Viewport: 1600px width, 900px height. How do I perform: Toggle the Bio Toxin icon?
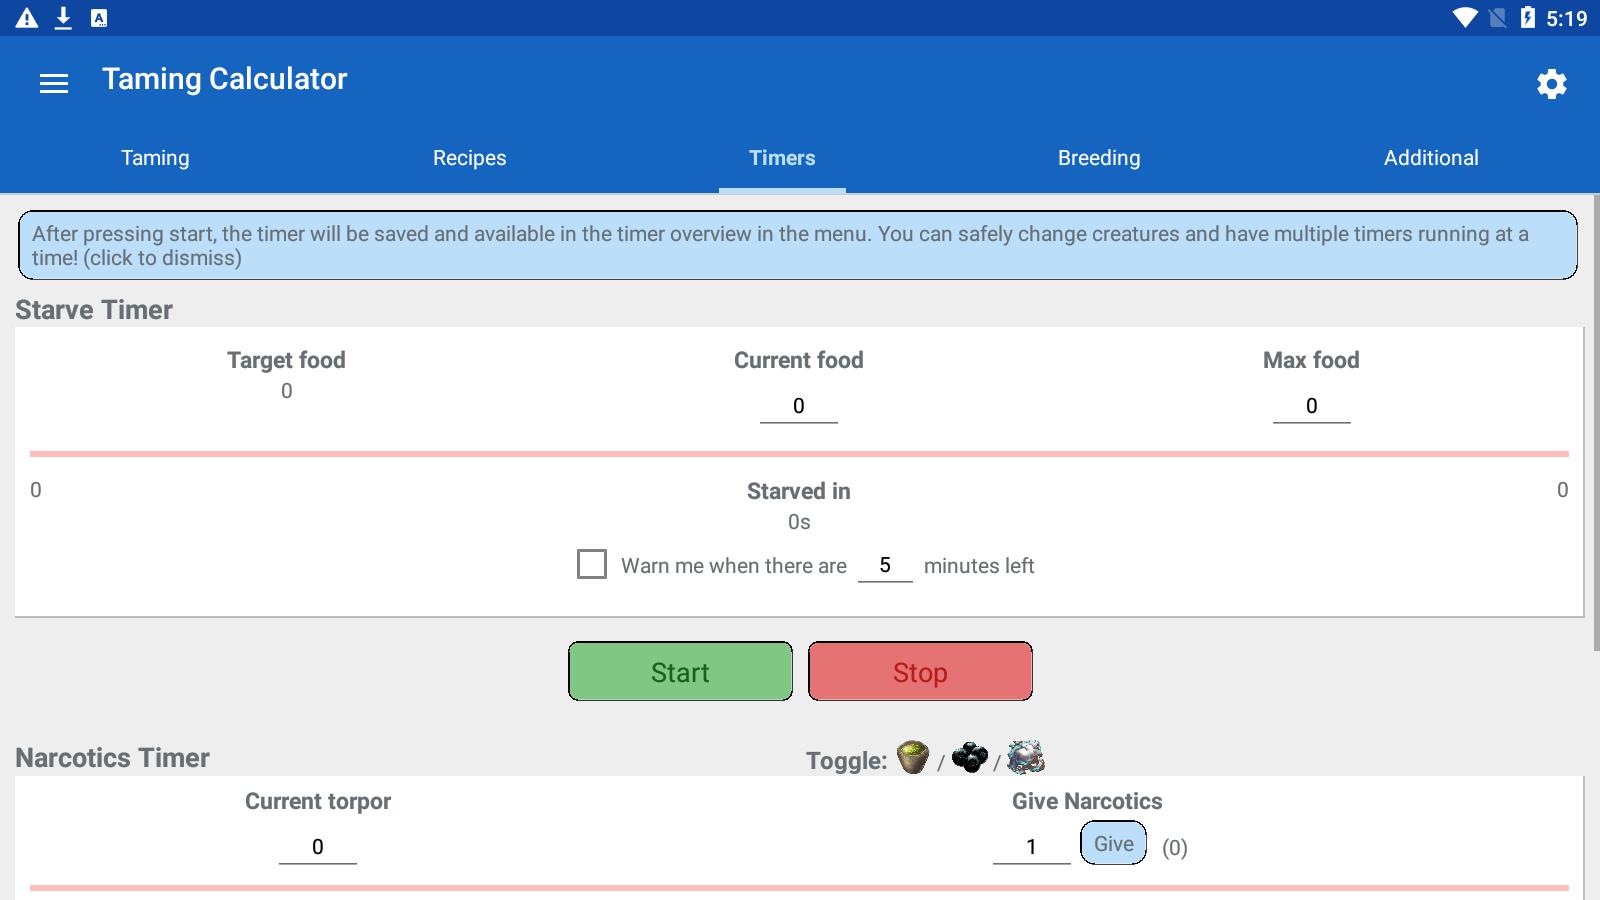click(x=1025, y=758)
